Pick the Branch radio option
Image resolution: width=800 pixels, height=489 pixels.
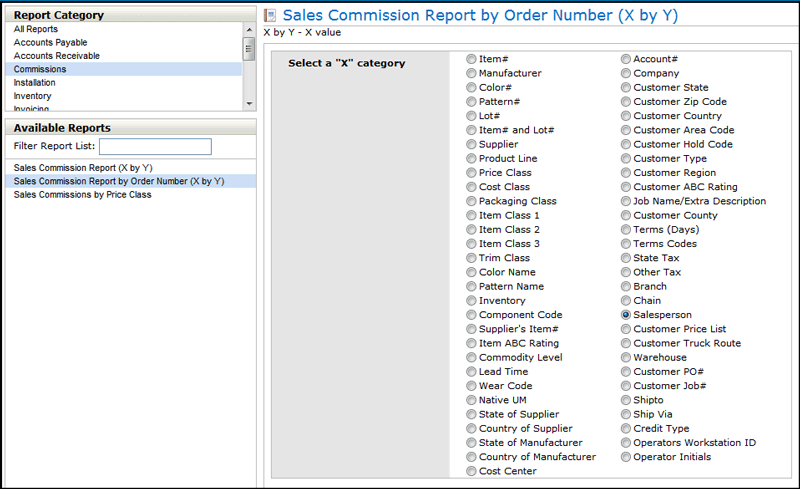[x=626, y=287]
